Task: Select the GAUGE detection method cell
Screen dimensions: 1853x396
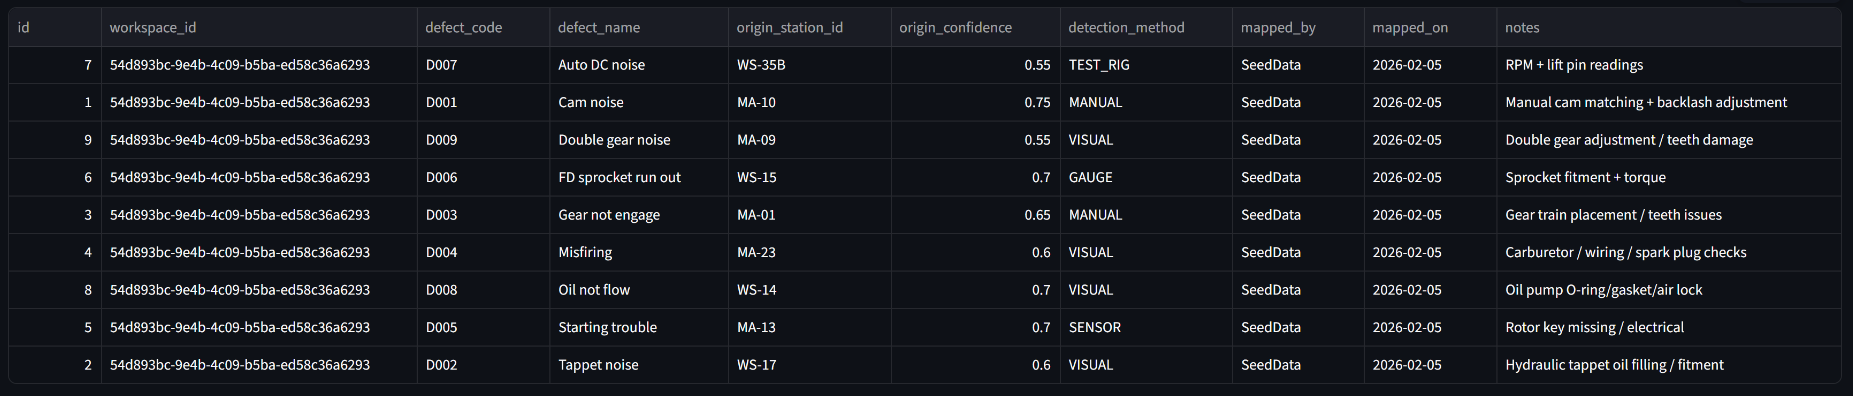Action: point(1146,177)
